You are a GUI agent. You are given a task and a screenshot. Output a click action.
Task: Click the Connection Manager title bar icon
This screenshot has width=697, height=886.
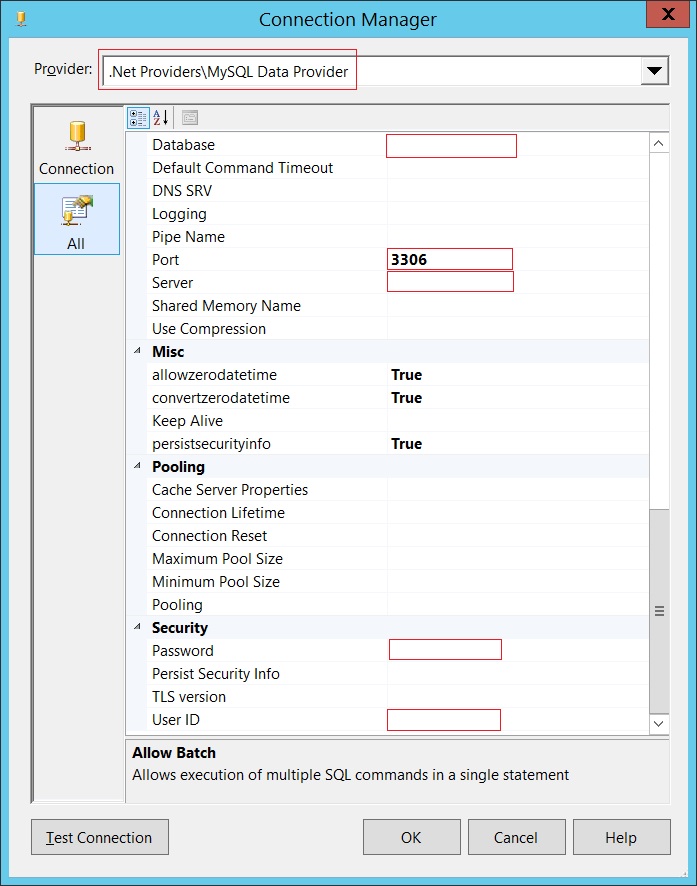21,19
